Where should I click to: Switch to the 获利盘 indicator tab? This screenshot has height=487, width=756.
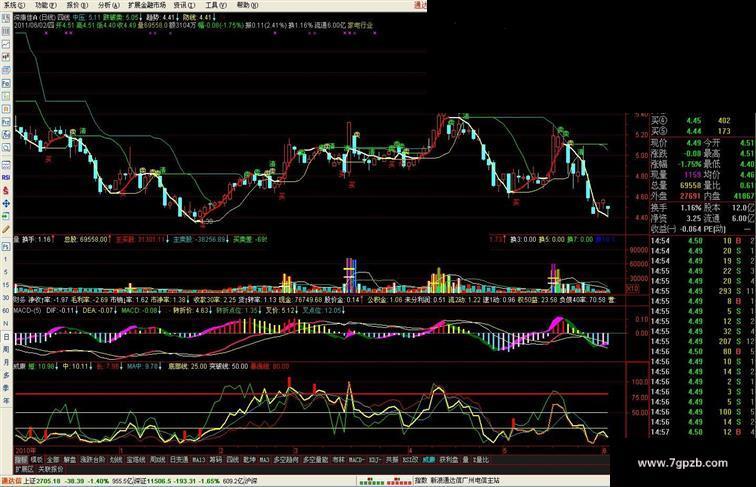click(449, 460)
